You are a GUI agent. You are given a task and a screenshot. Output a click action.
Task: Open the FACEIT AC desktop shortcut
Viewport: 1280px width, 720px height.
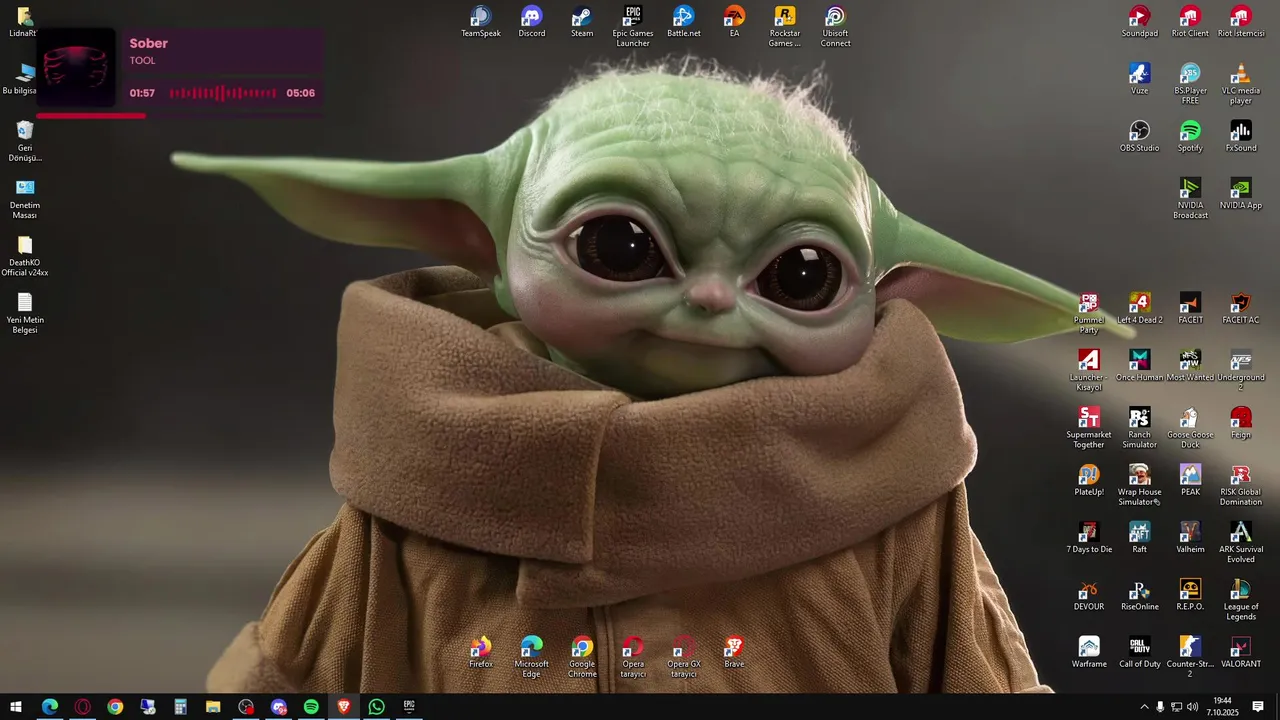point(1241,309)
